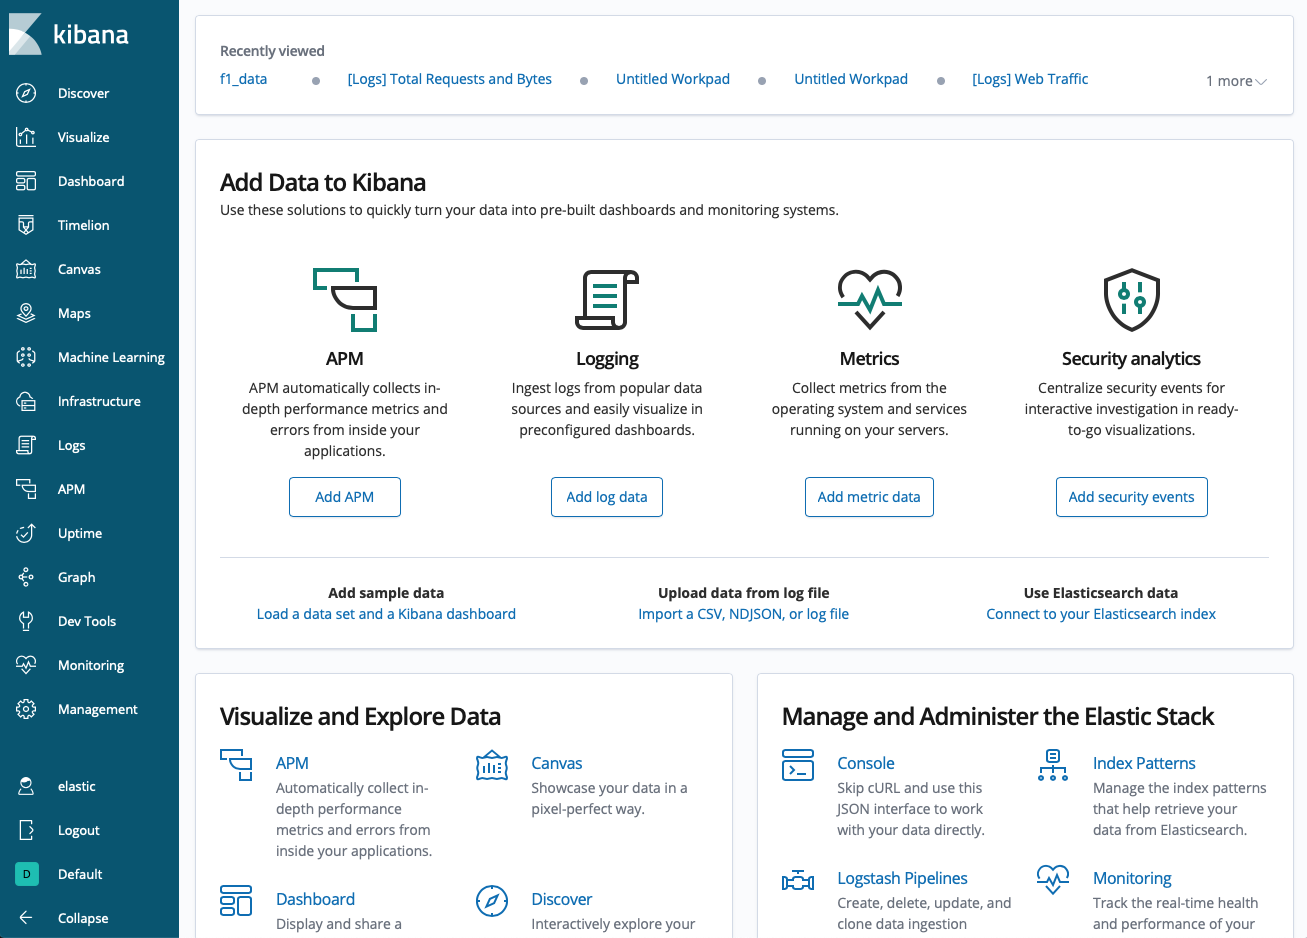Image resolution: width=1307 pixels, height=938 pixels.
Task: Click the Canvas icon in sidebar
Action: click(26, 269)
